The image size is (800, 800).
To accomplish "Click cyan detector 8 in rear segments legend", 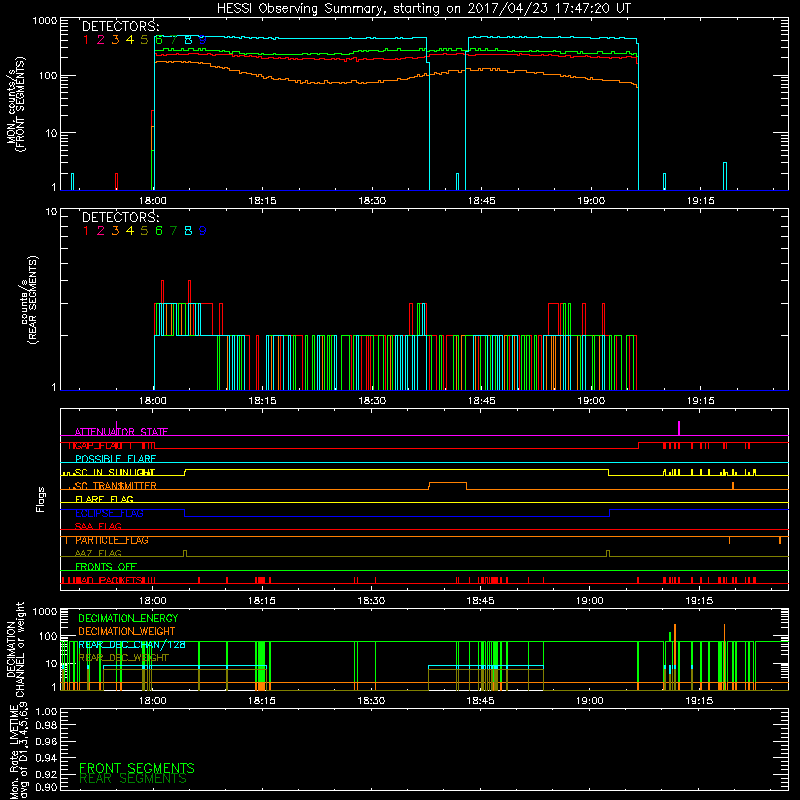I will 188,231.
